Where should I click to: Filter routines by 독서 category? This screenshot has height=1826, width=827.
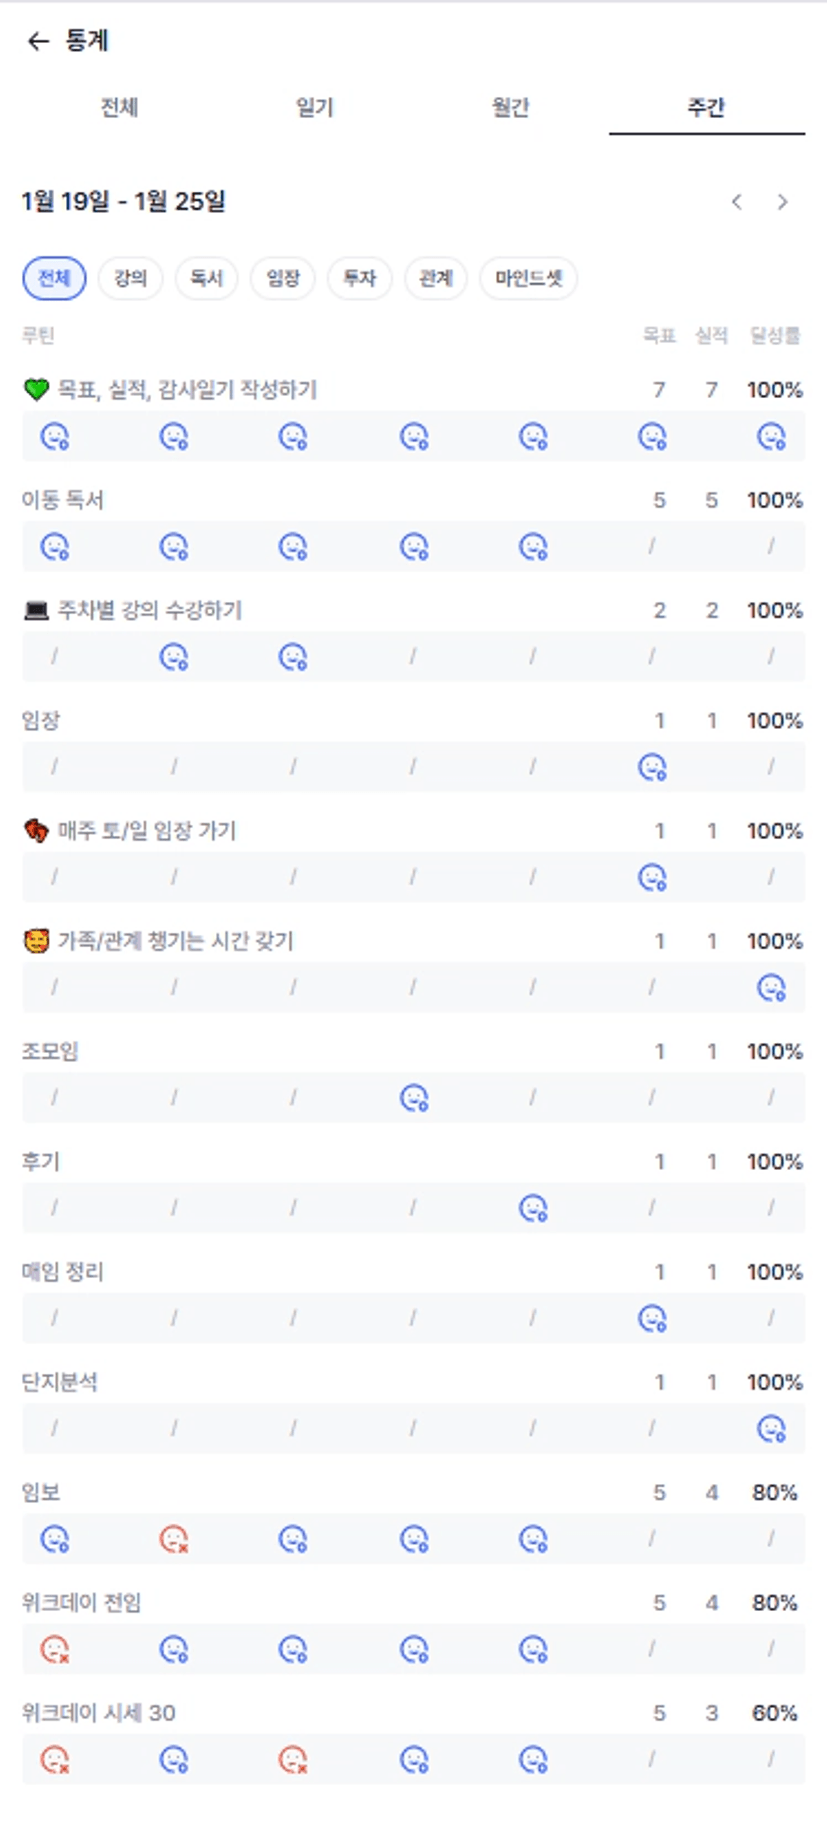[206, 278]
